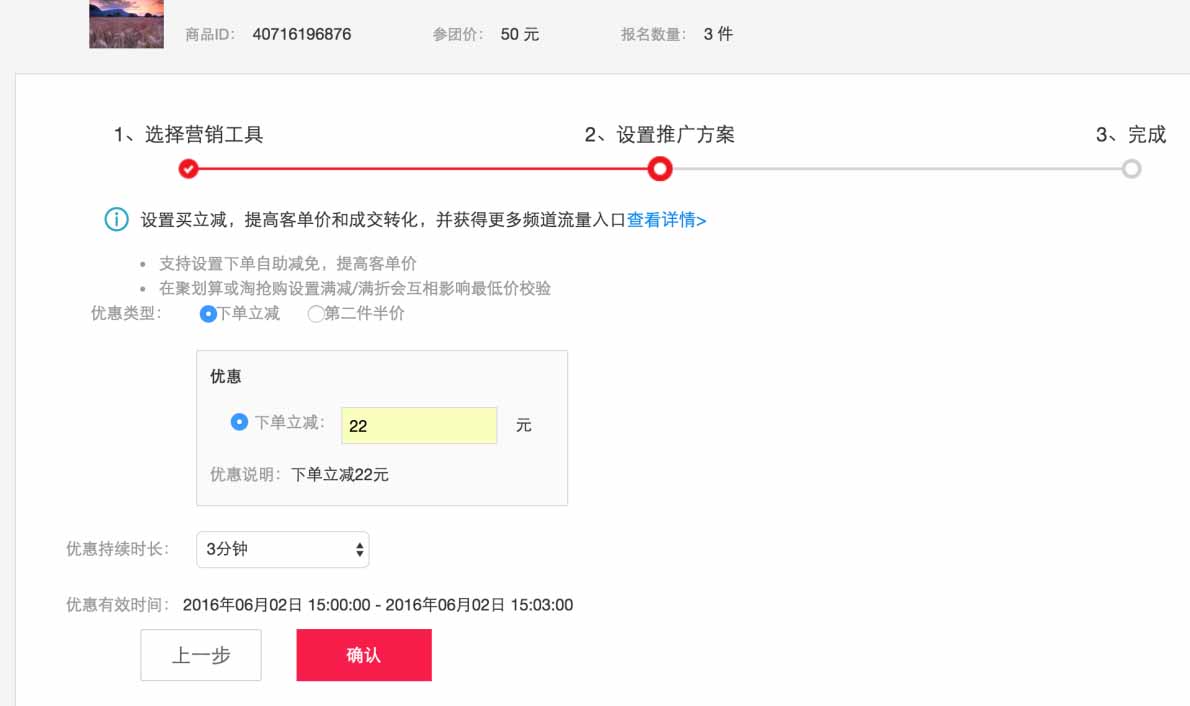Screen dimensions: 1190x706
Task: Click the 1、选择营销工具 step label
Action: 189,135
